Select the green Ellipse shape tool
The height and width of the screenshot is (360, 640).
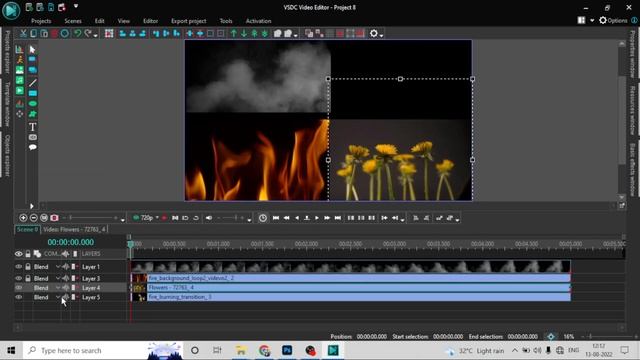pyautogui.click(x=32, y=104)
